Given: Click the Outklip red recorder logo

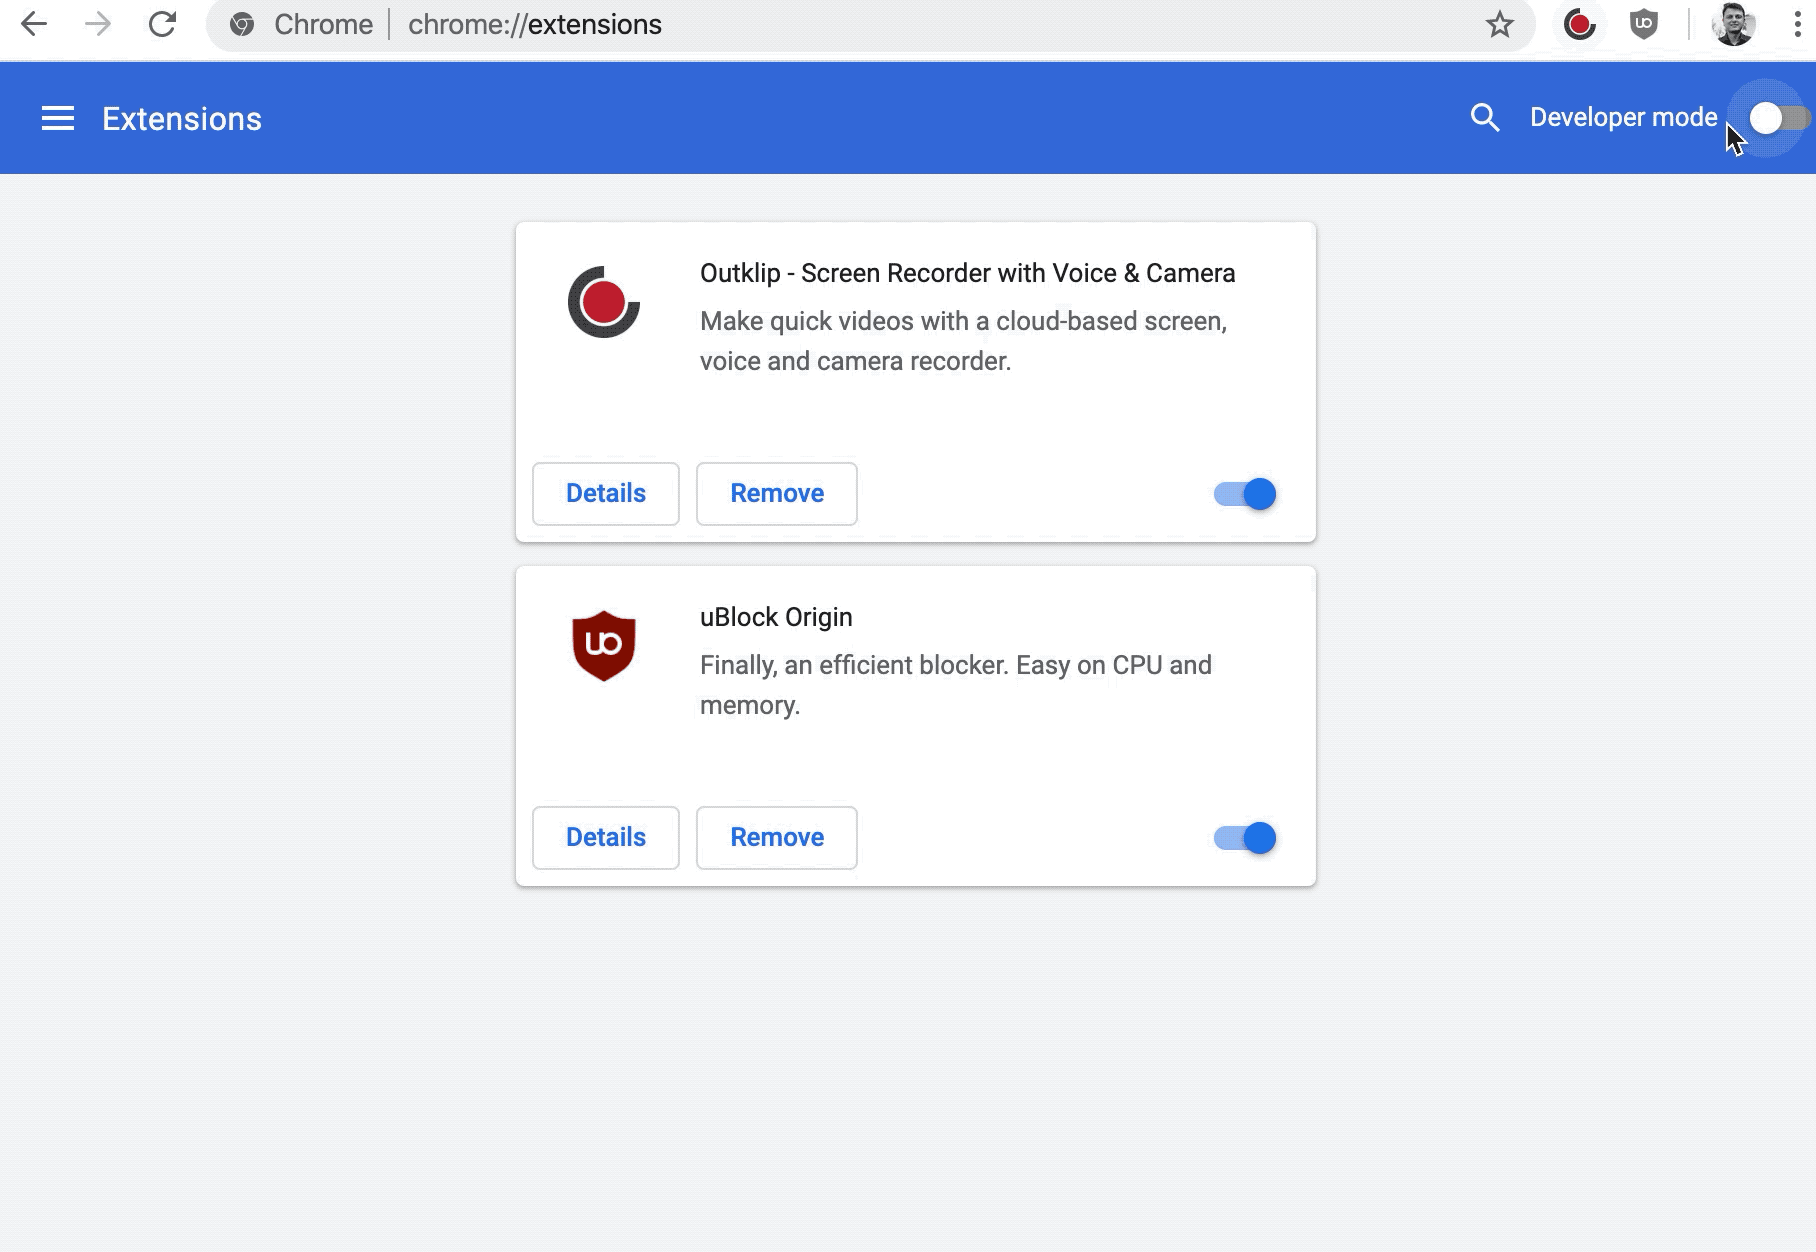Looking at the screenshot, I should coord(604,302).
